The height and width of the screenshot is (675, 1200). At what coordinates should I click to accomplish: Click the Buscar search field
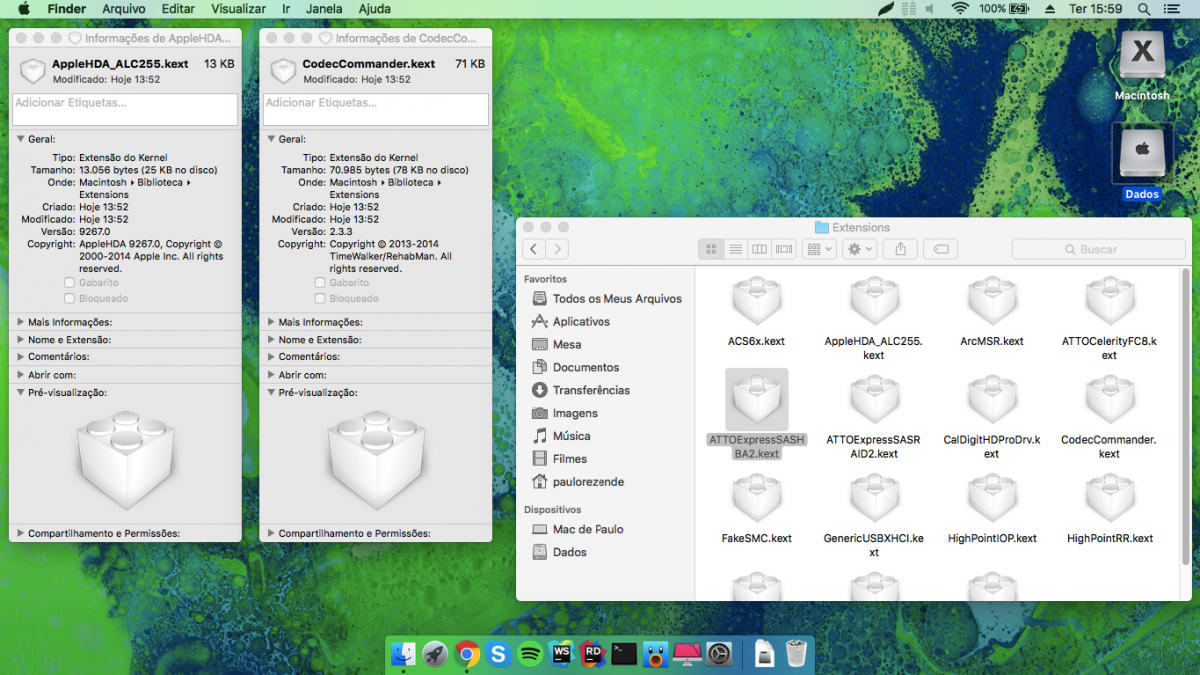1097,249
